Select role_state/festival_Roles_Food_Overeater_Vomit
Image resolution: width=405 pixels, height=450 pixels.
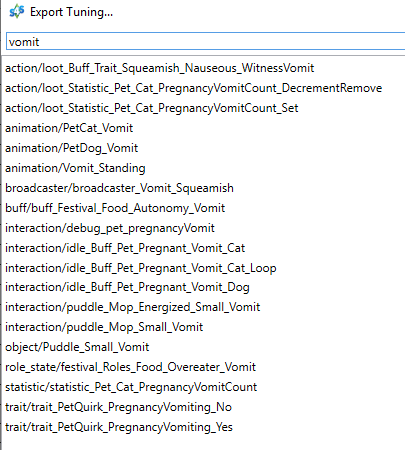[x=130, y=367]
